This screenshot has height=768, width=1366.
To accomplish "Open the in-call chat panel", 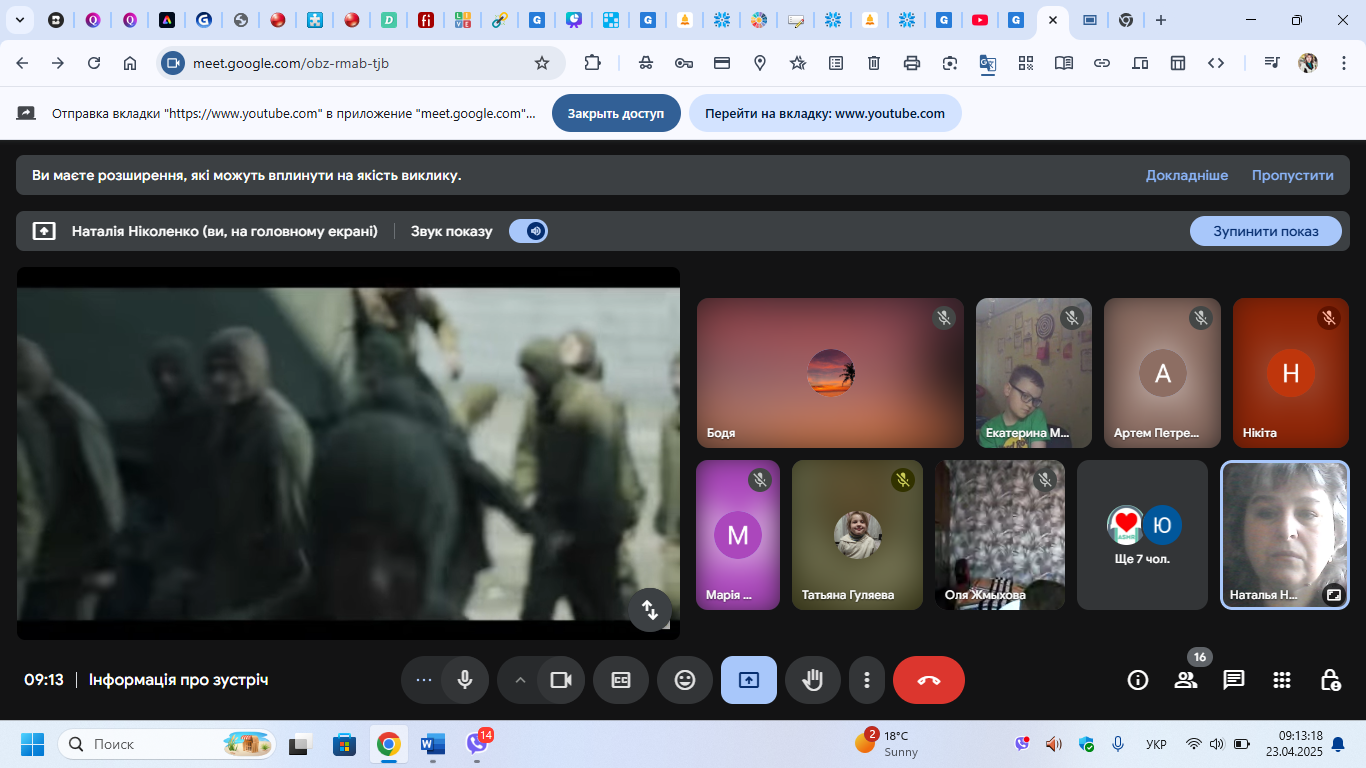I will click(1234, 680).
